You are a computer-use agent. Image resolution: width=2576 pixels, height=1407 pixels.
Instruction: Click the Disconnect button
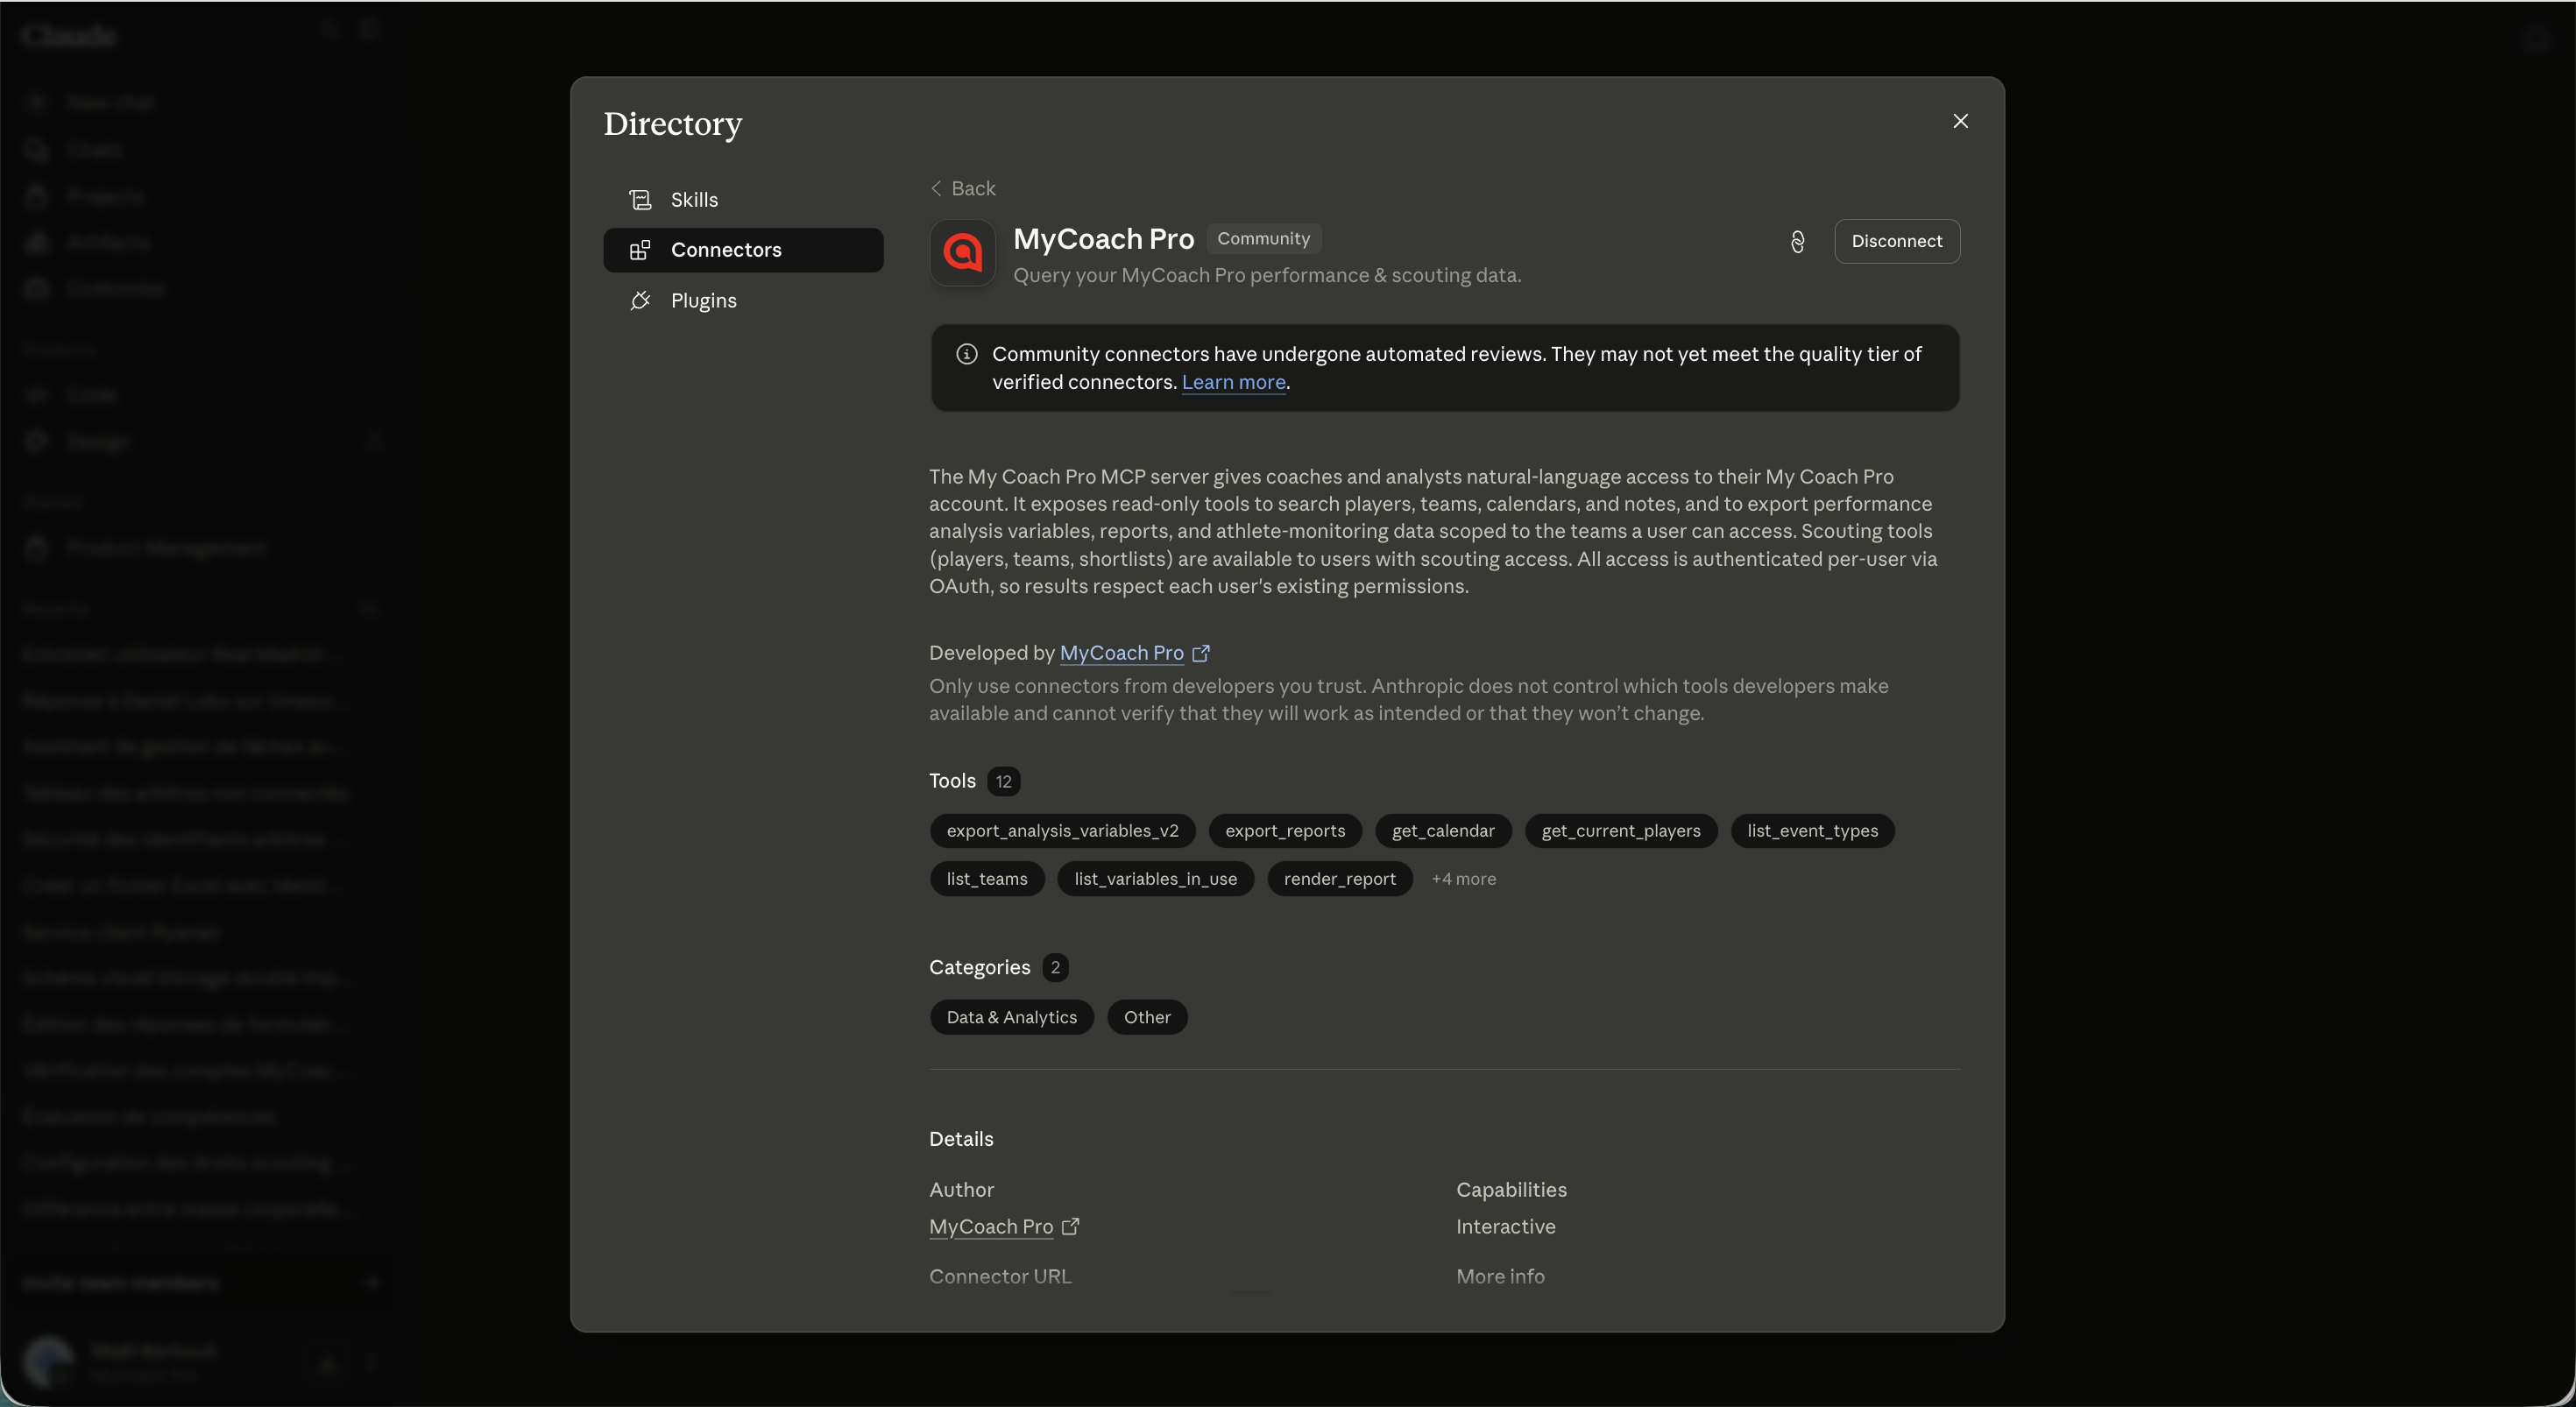pyautogui.click(x=1897, y=241)
